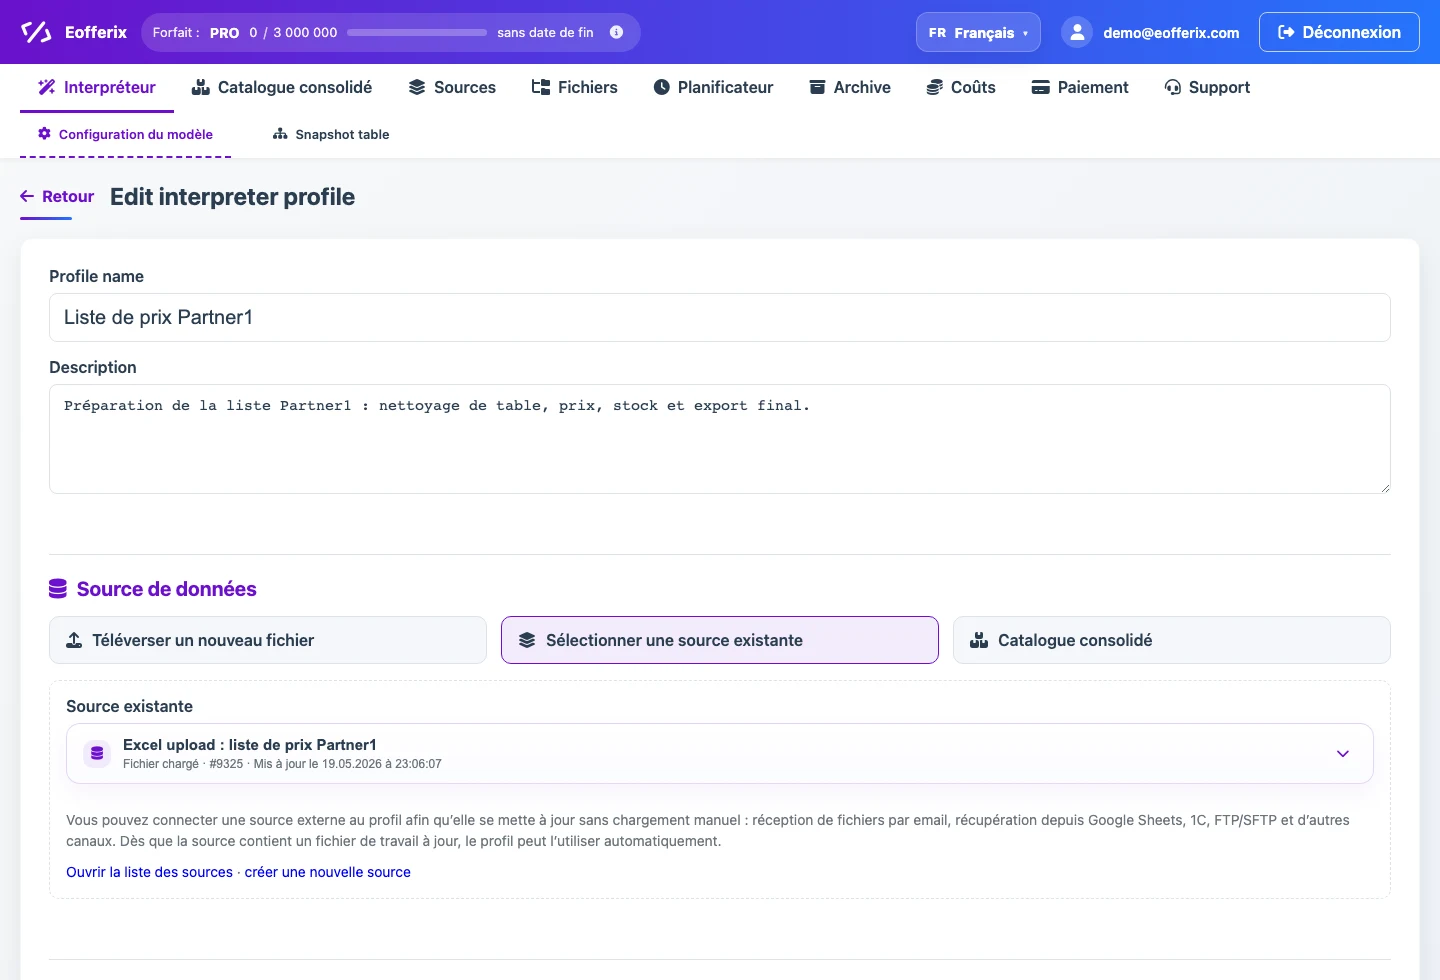
Task: Click the logout arrow icon in Déconnexion
Action: 1287,32
